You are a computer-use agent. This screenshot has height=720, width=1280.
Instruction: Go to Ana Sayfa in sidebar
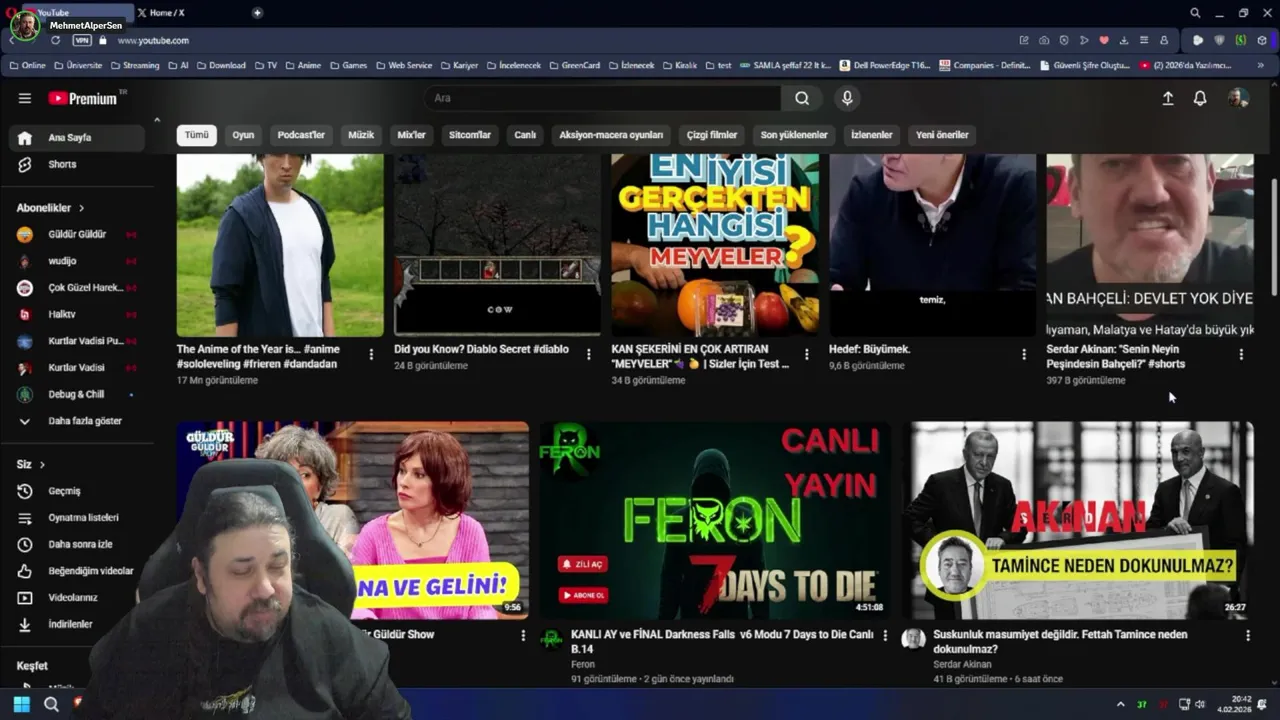coord(77,138)
